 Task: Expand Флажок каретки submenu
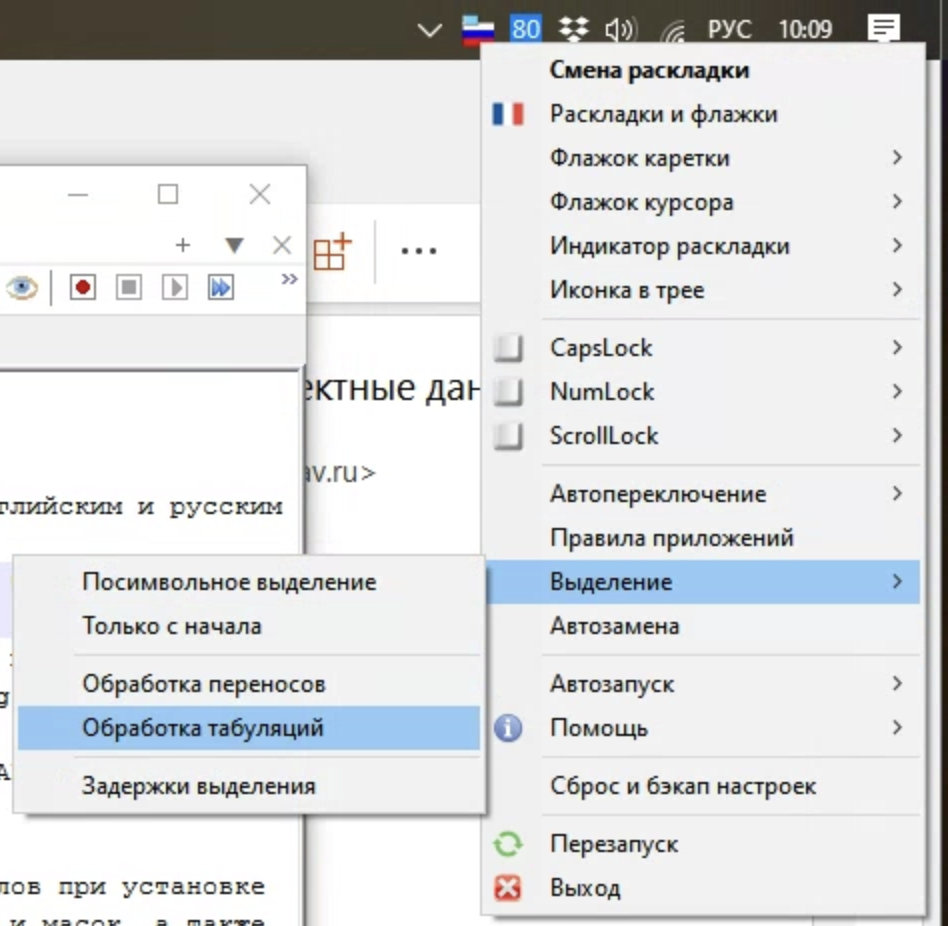pos(703,158)
